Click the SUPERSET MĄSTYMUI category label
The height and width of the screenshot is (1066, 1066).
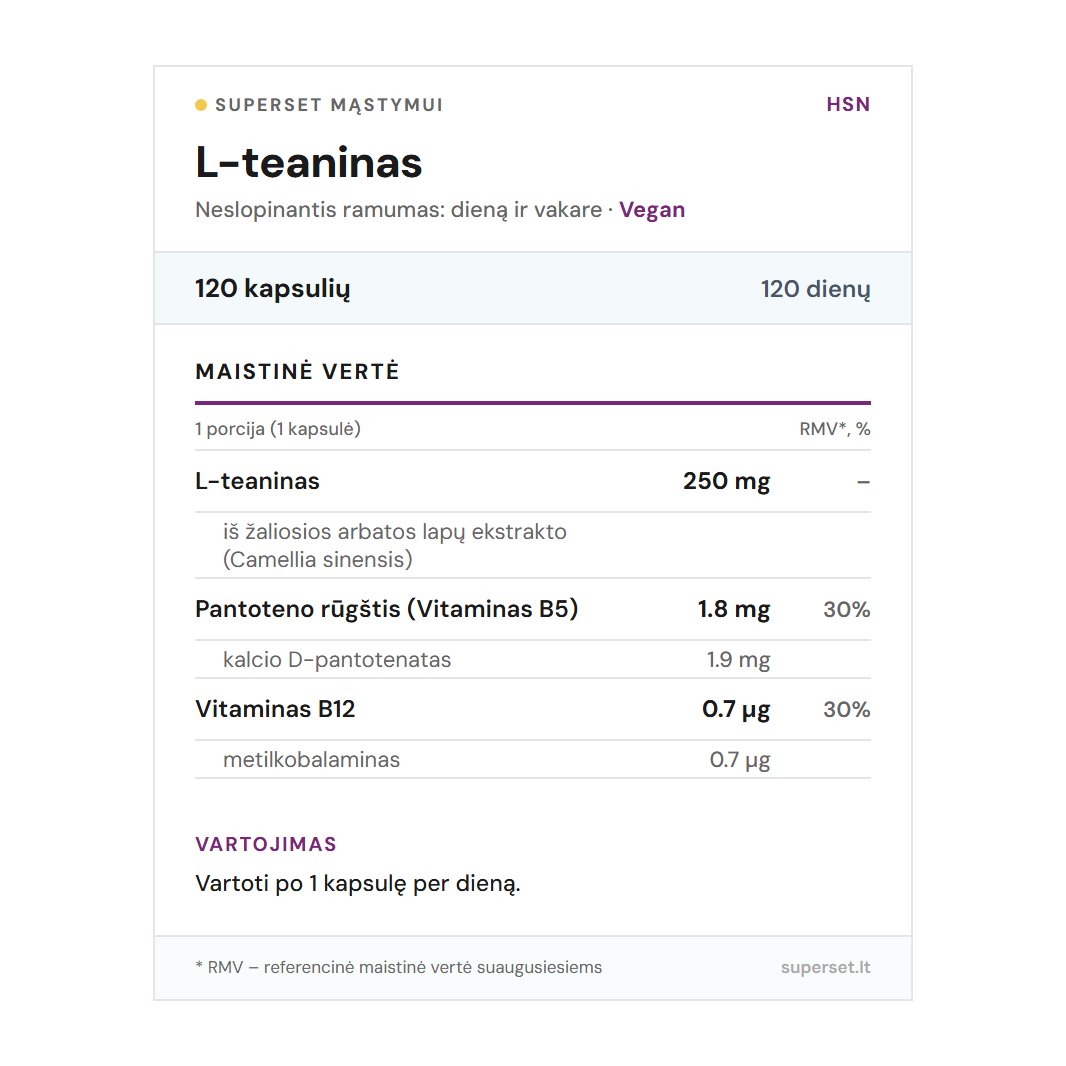coord(329,105)
